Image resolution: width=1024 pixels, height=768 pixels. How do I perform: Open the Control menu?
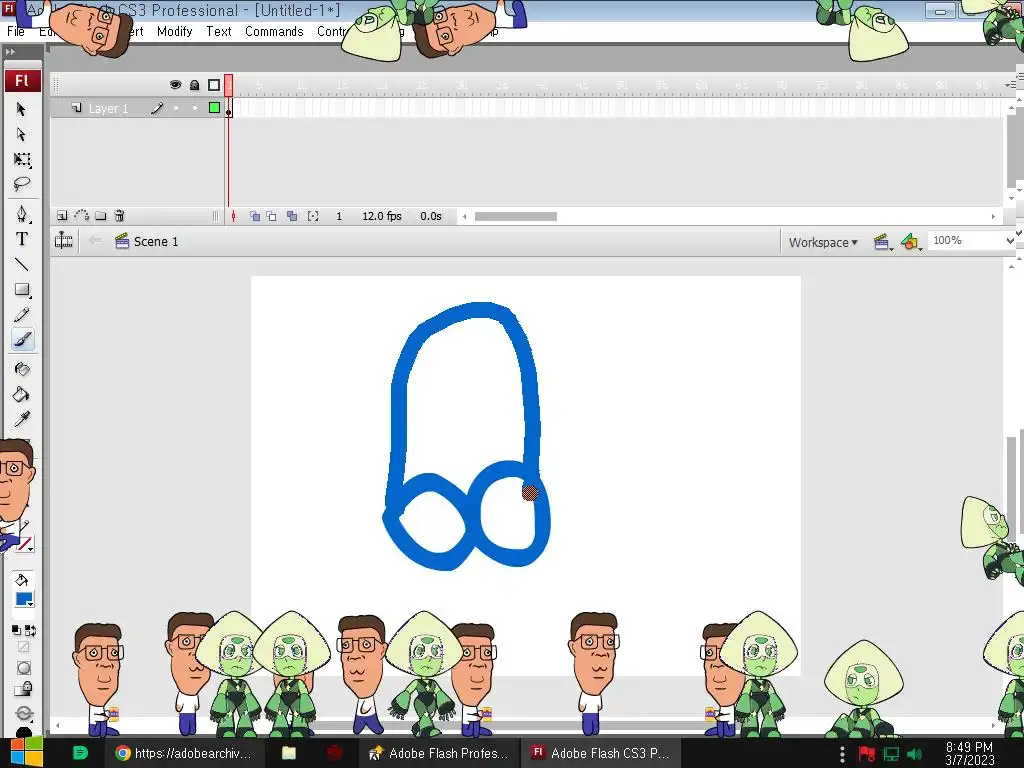332,31
